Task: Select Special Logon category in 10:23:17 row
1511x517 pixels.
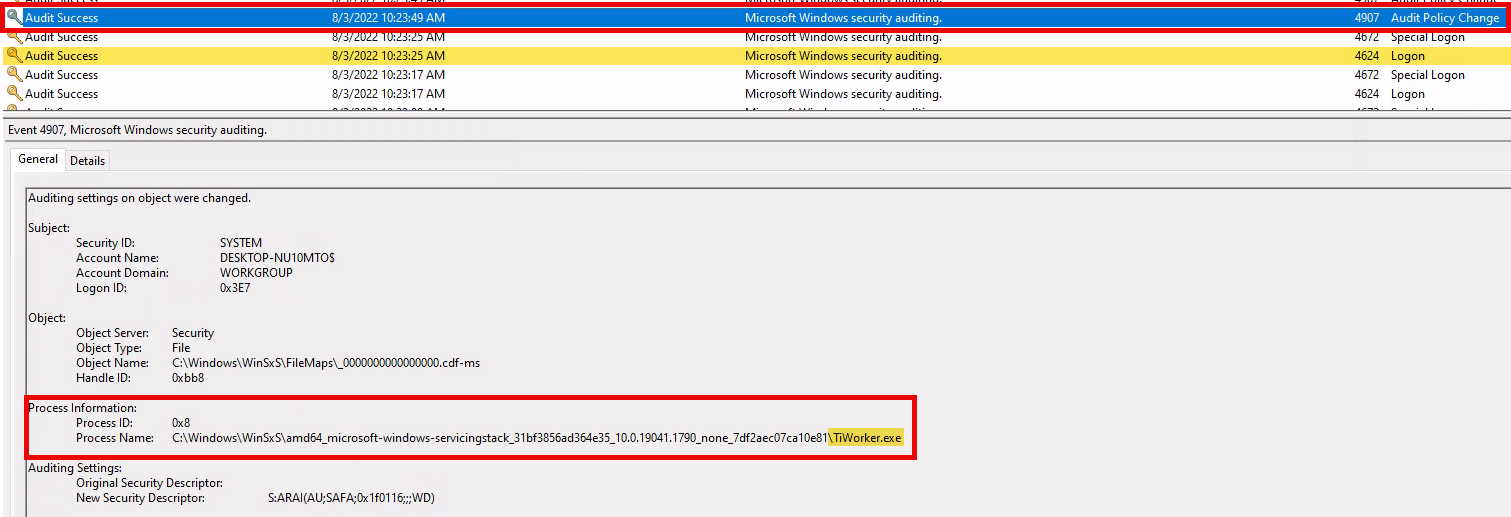Action: (1427, 75)
